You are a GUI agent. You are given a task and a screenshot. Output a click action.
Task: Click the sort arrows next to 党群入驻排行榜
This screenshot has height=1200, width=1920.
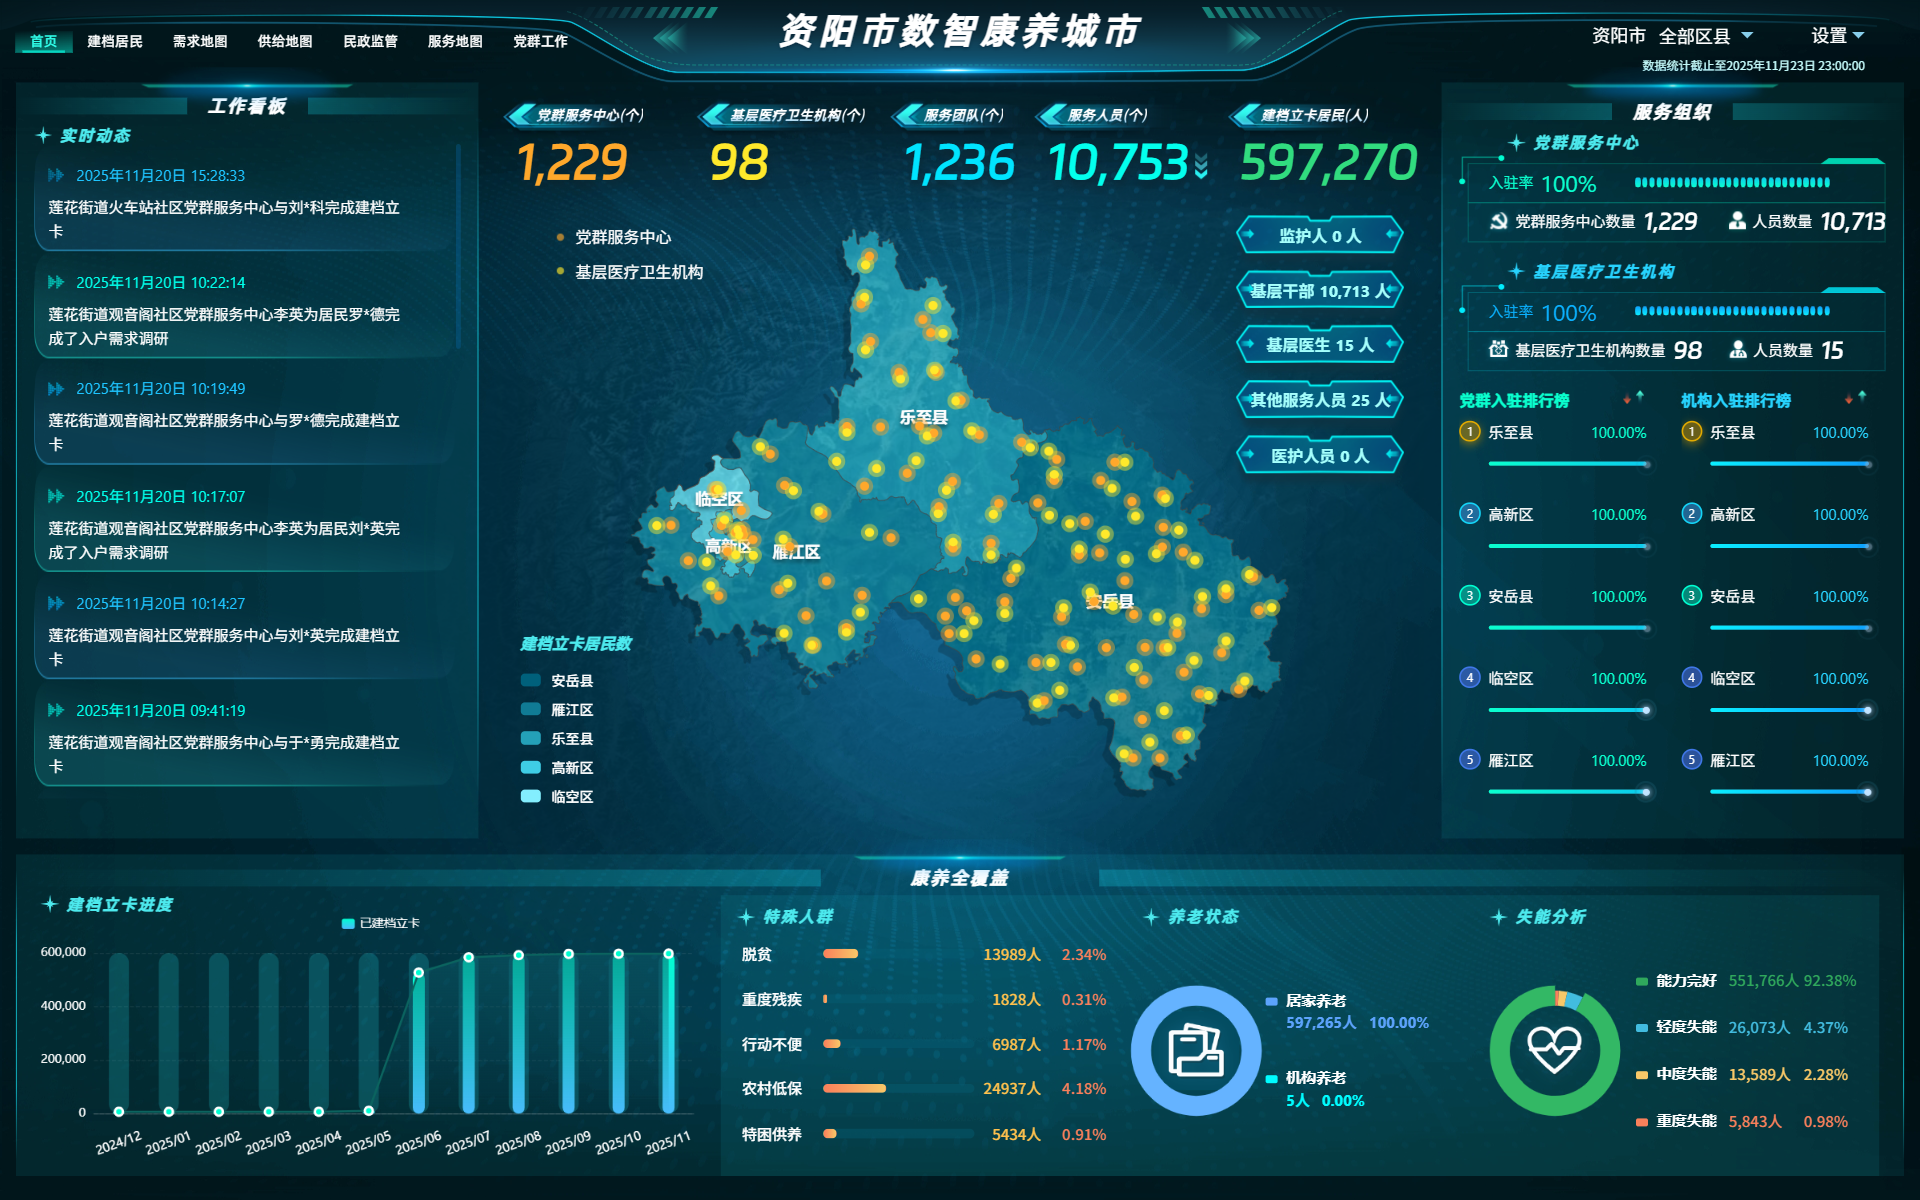click(x=1633, y=399)
